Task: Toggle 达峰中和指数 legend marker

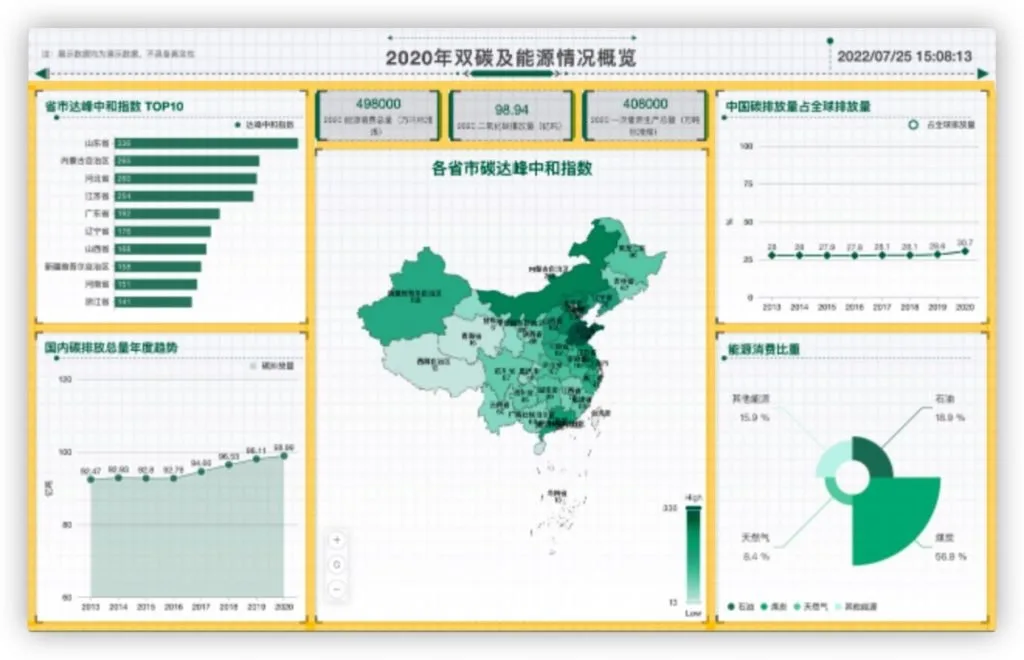Action: [x=238, y=125]
